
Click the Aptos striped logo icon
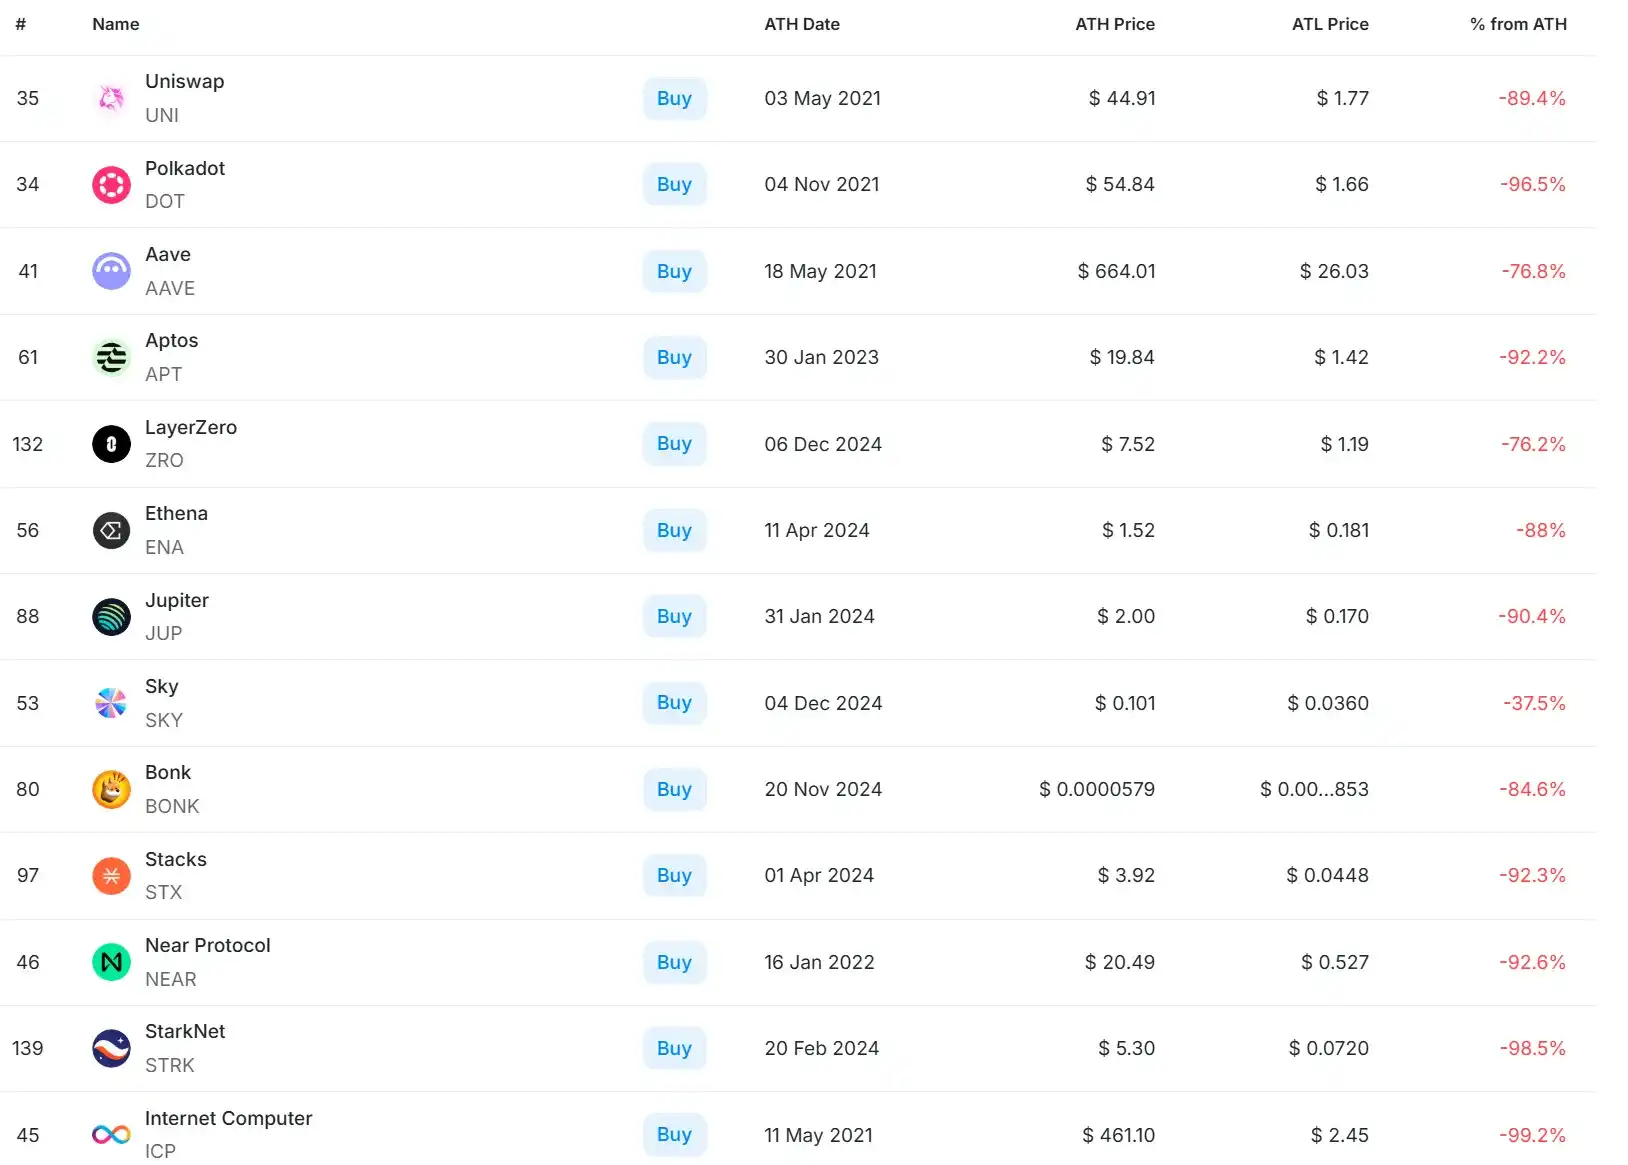(x=111, y=357)
